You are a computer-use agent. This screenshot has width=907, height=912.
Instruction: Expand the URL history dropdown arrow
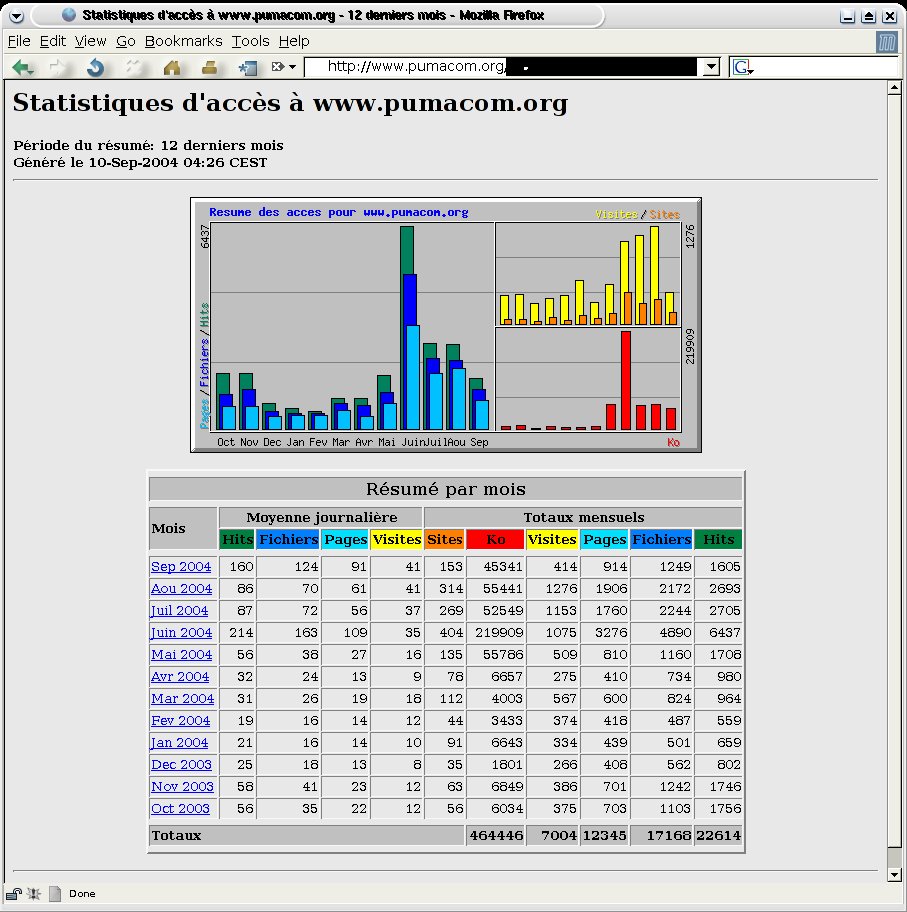click(711, 67)
